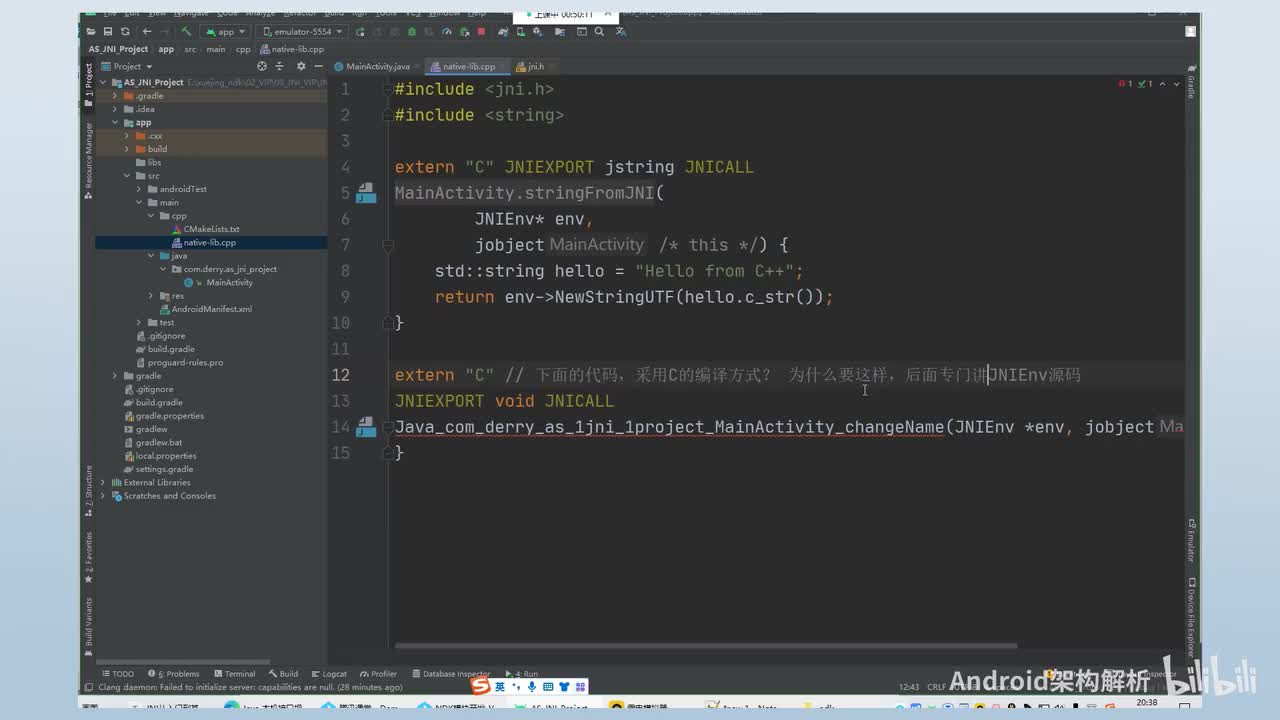Open the TODO tool window

pyautogui.click(x=118, y=674)
